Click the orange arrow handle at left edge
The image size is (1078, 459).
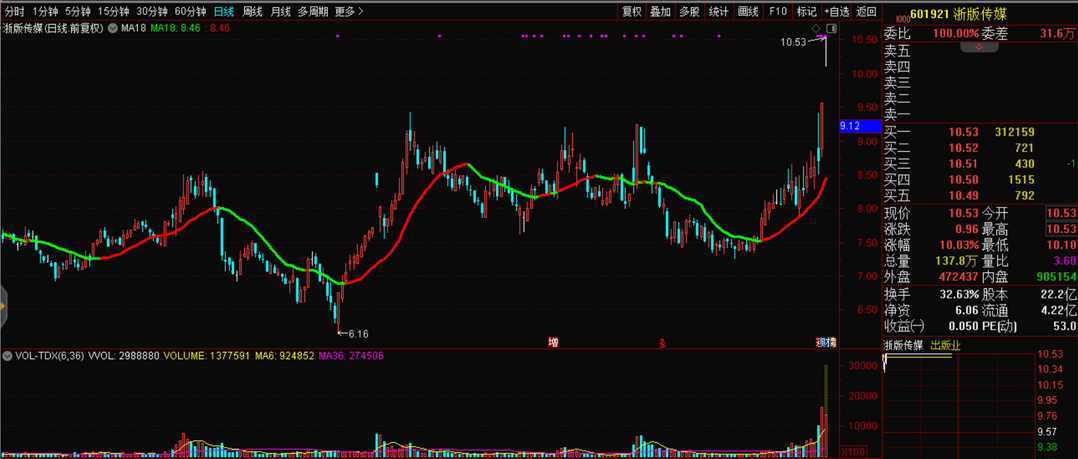tap(3, 306)
